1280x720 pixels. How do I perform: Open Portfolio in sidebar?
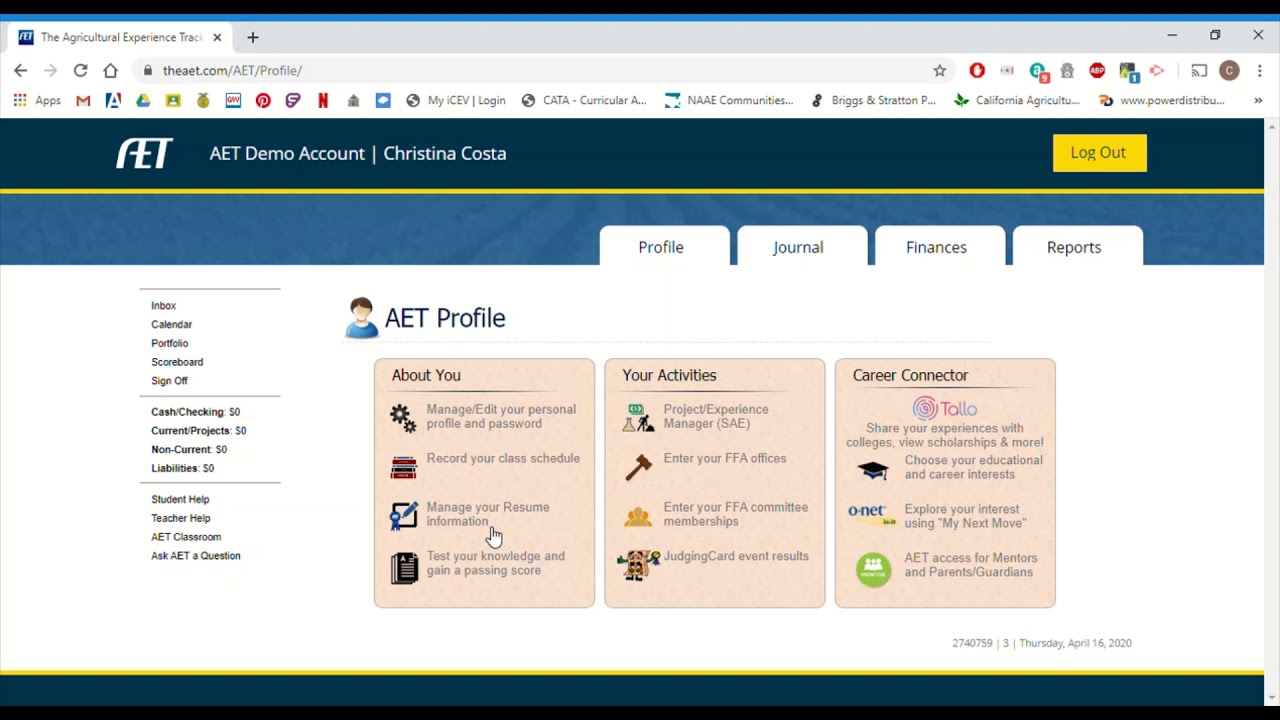click(169, 344)
